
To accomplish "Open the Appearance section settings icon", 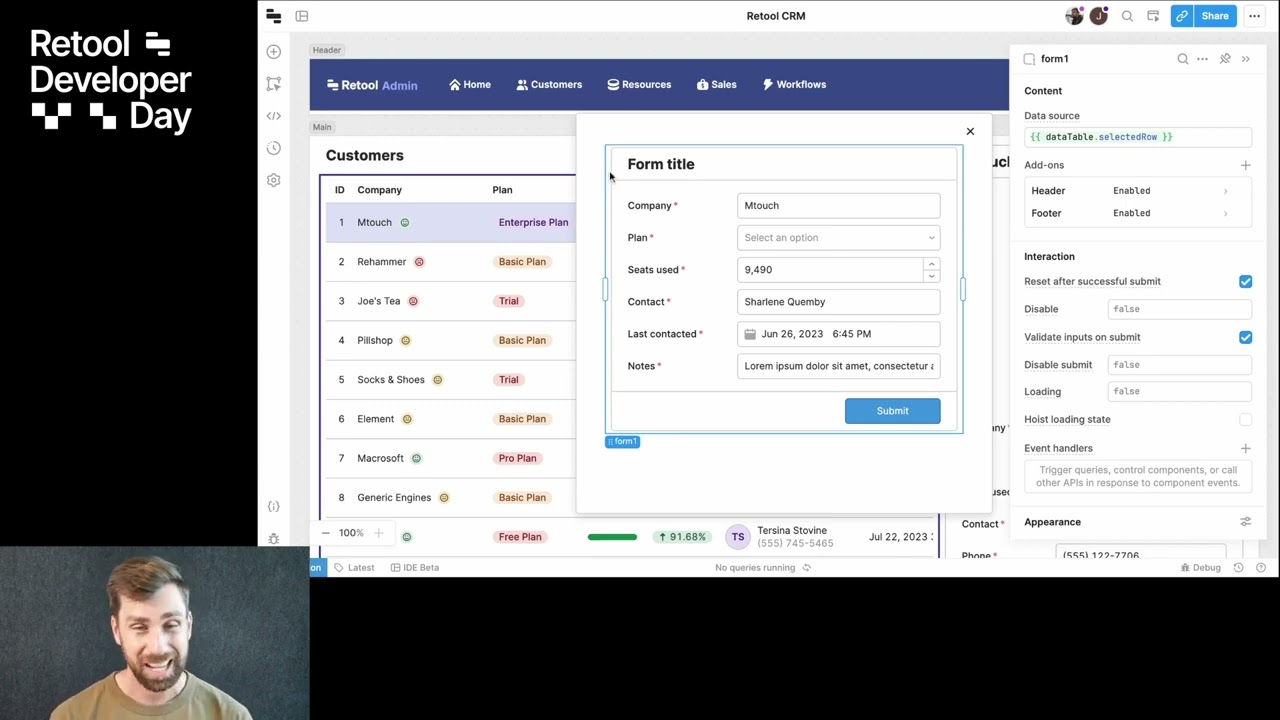I will tap(1245, 522).
